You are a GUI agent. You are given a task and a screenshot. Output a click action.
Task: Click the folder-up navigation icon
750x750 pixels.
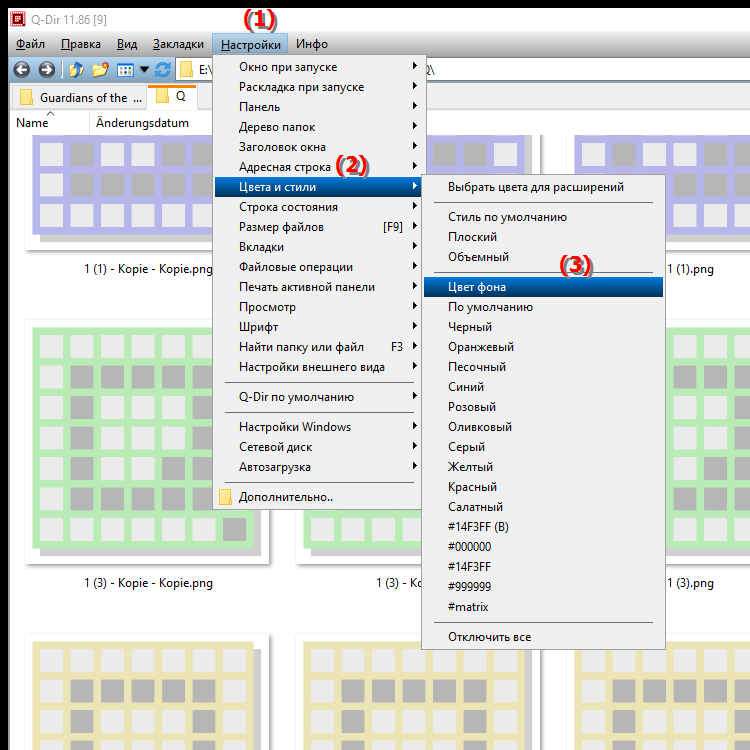click(x=77, y=70)
